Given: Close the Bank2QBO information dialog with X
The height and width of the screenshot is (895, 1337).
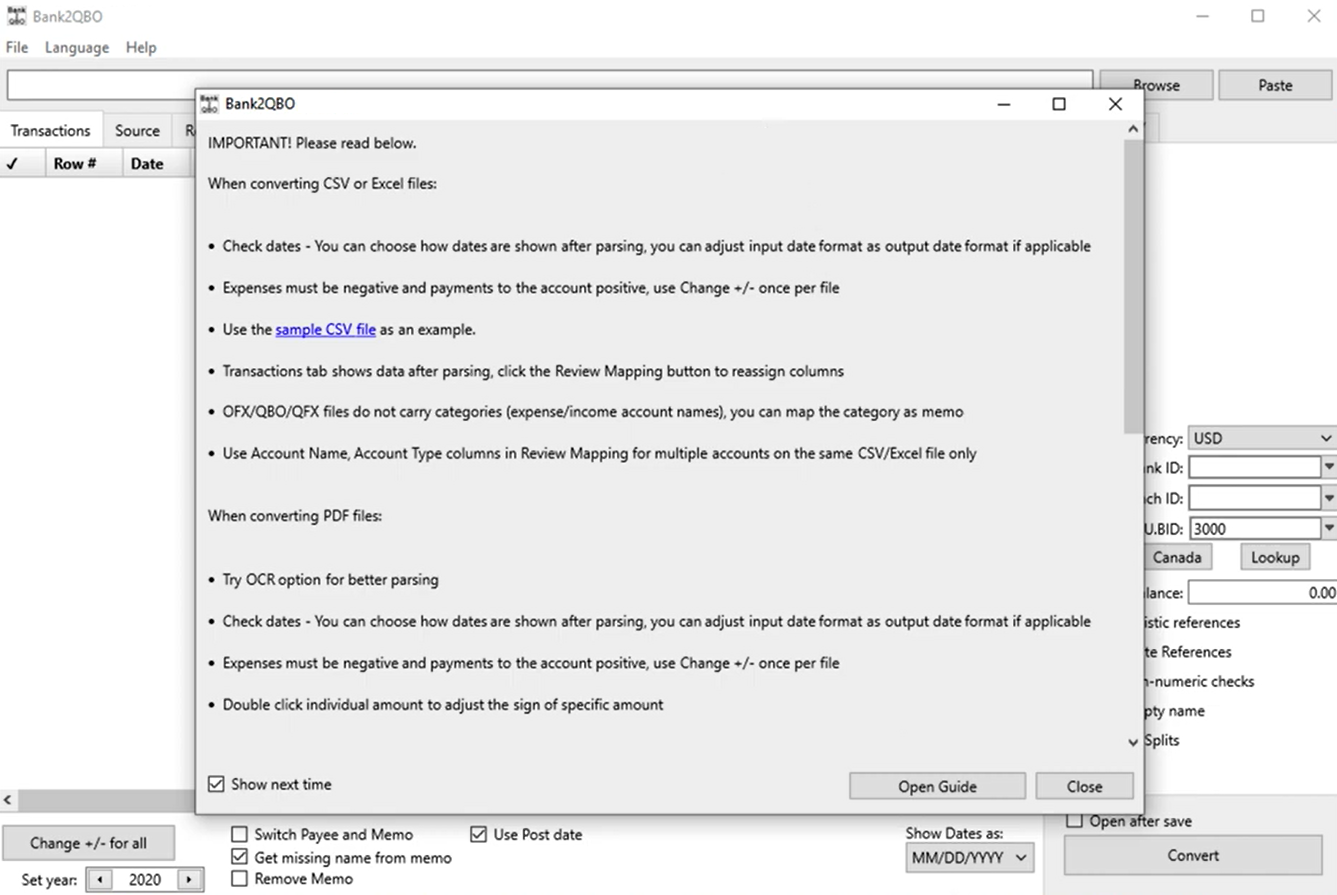Looking at the screenshot, I should (1116, 104).
